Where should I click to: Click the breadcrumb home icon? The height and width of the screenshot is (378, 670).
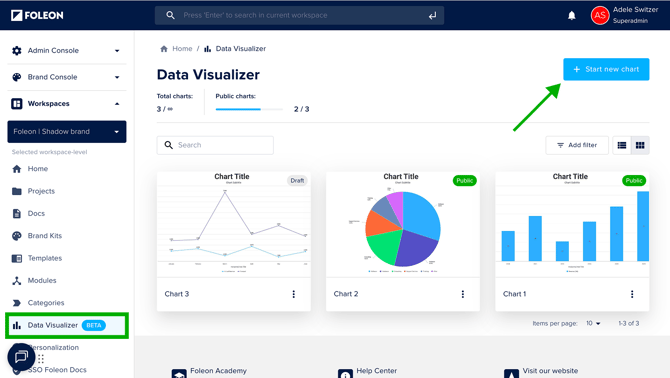tap(164, 49)
